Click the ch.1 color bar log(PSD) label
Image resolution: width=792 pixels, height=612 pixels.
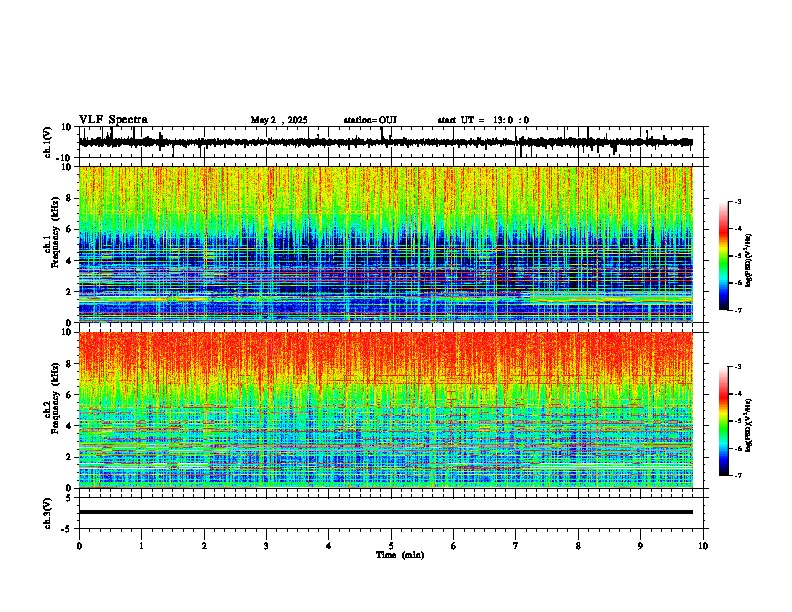coord(749,261)
